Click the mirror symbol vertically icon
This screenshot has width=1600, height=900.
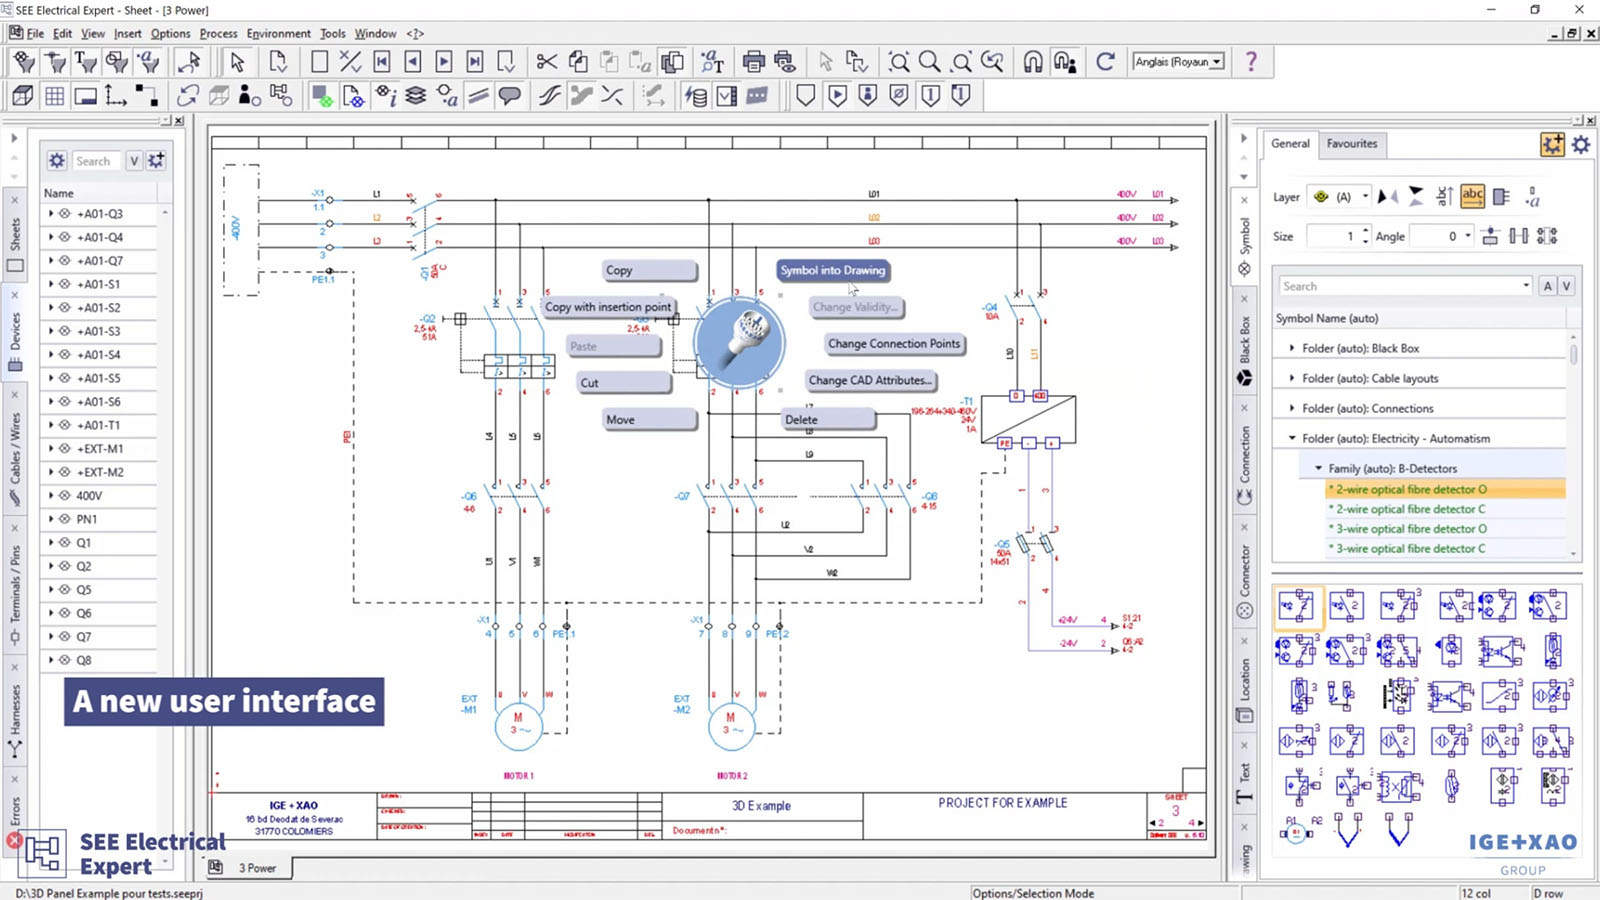(x=1416, y=197)
